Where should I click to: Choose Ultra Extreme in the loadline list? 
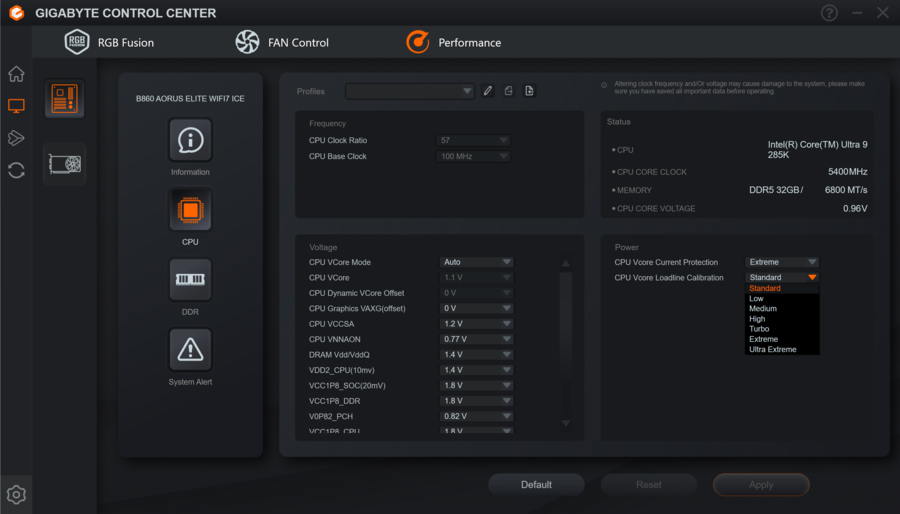click(x=782, y=349)
